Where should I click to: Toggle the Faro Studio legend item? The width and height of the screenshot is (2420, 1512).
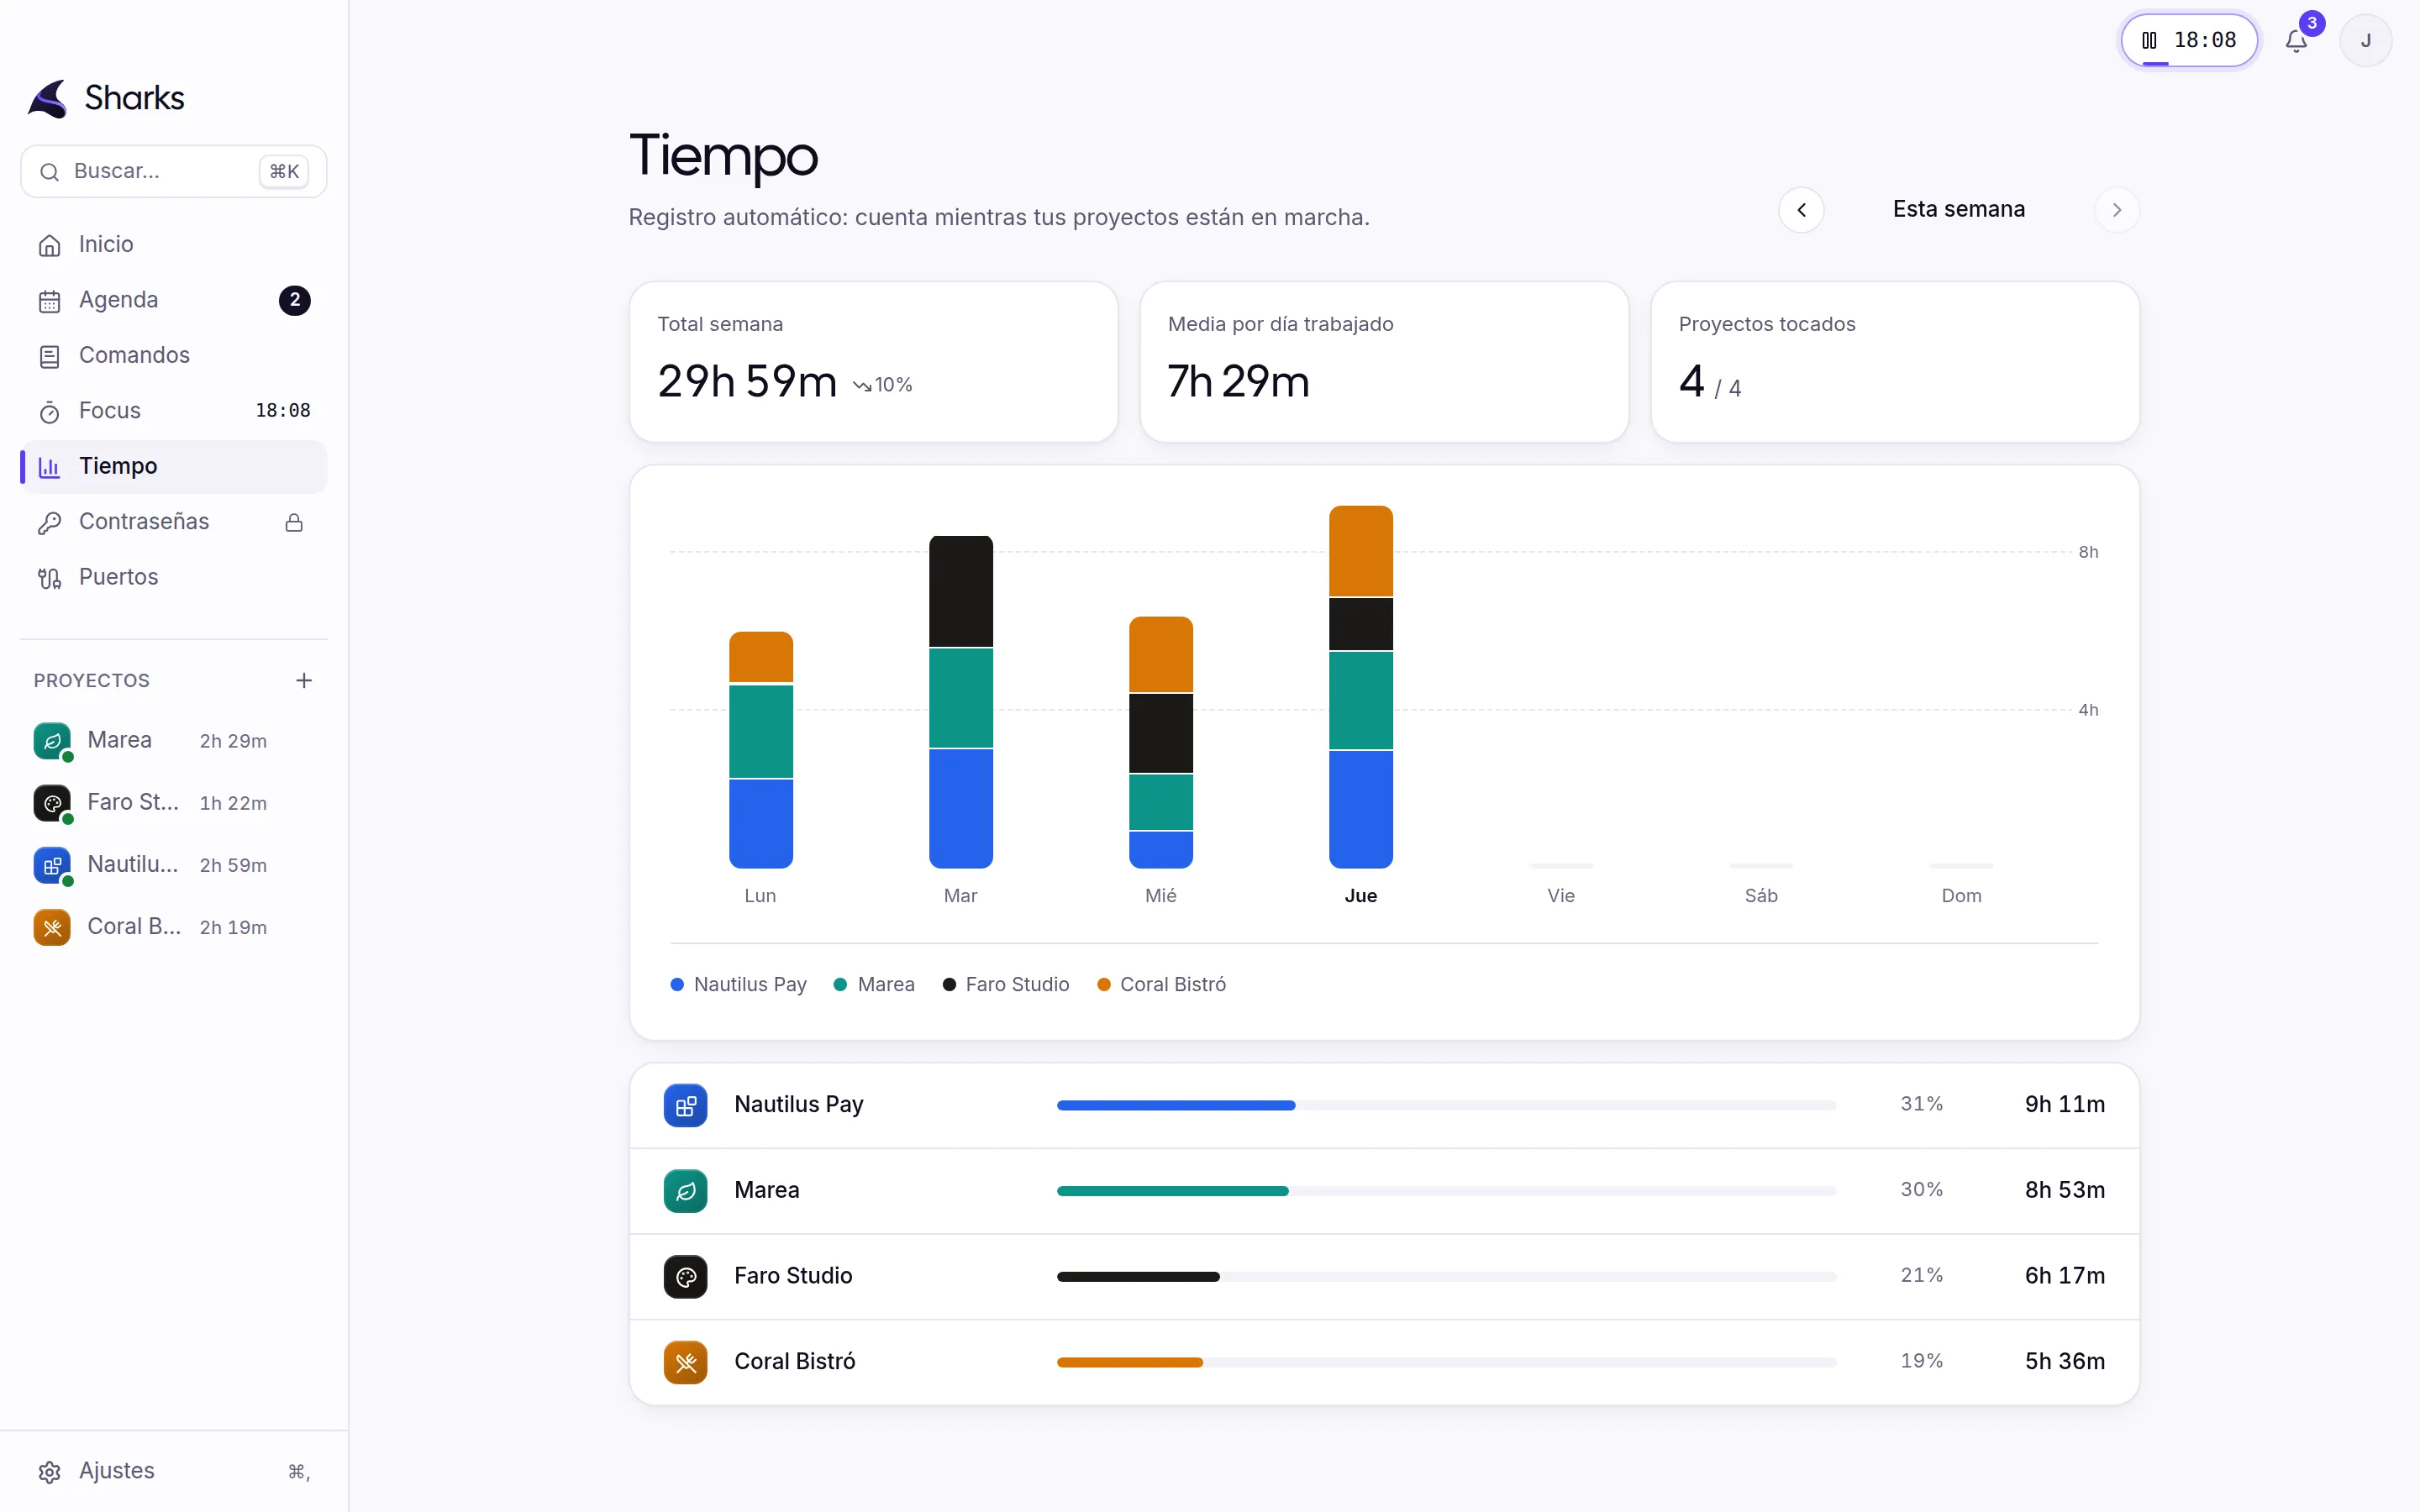1006,985
